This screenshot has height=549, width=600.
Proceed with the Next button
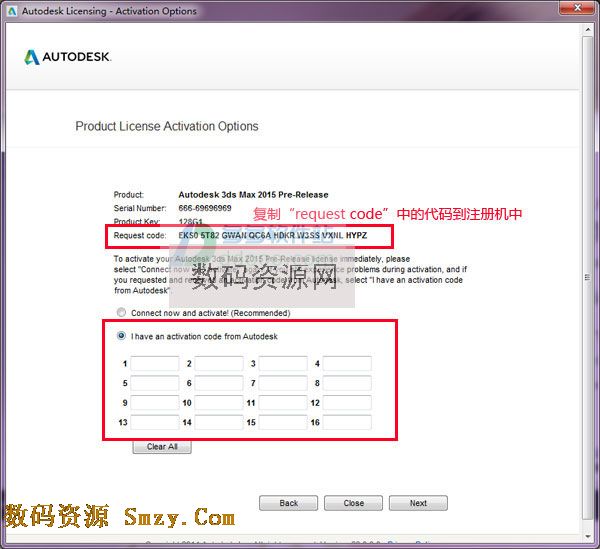click(x=418, y=503)
